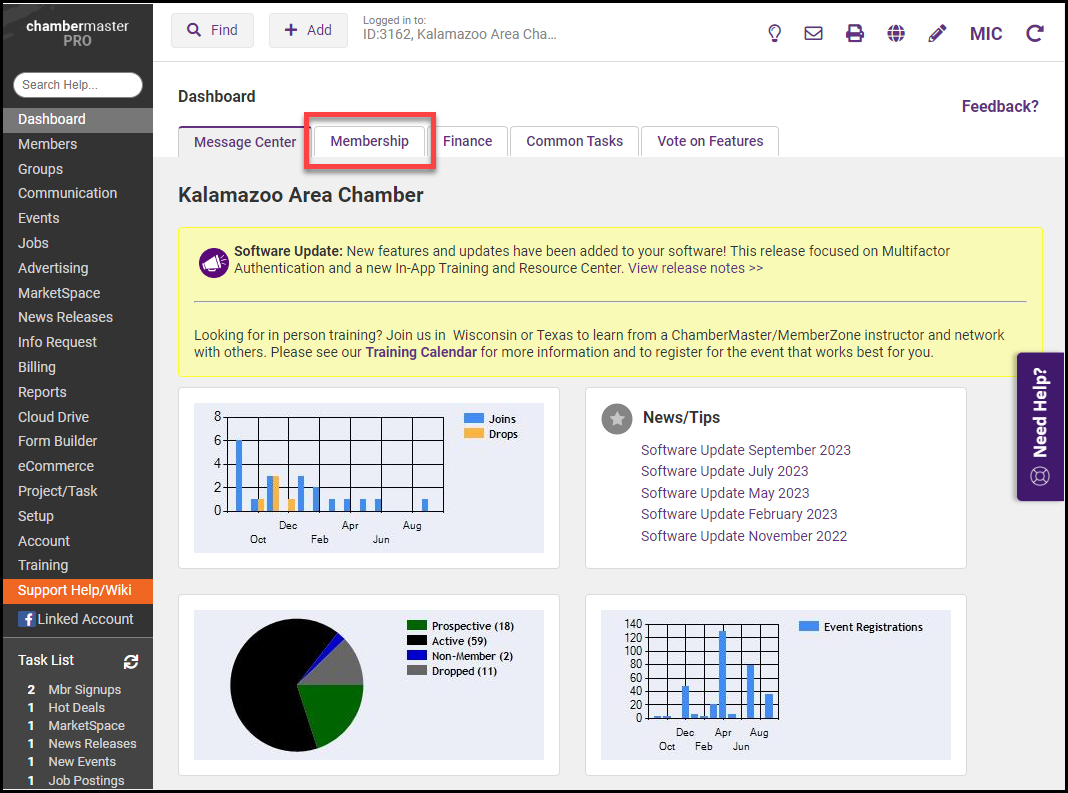Select the Vote on Features tab
Screen dimensions: 1068x793
tap(710, 141)
